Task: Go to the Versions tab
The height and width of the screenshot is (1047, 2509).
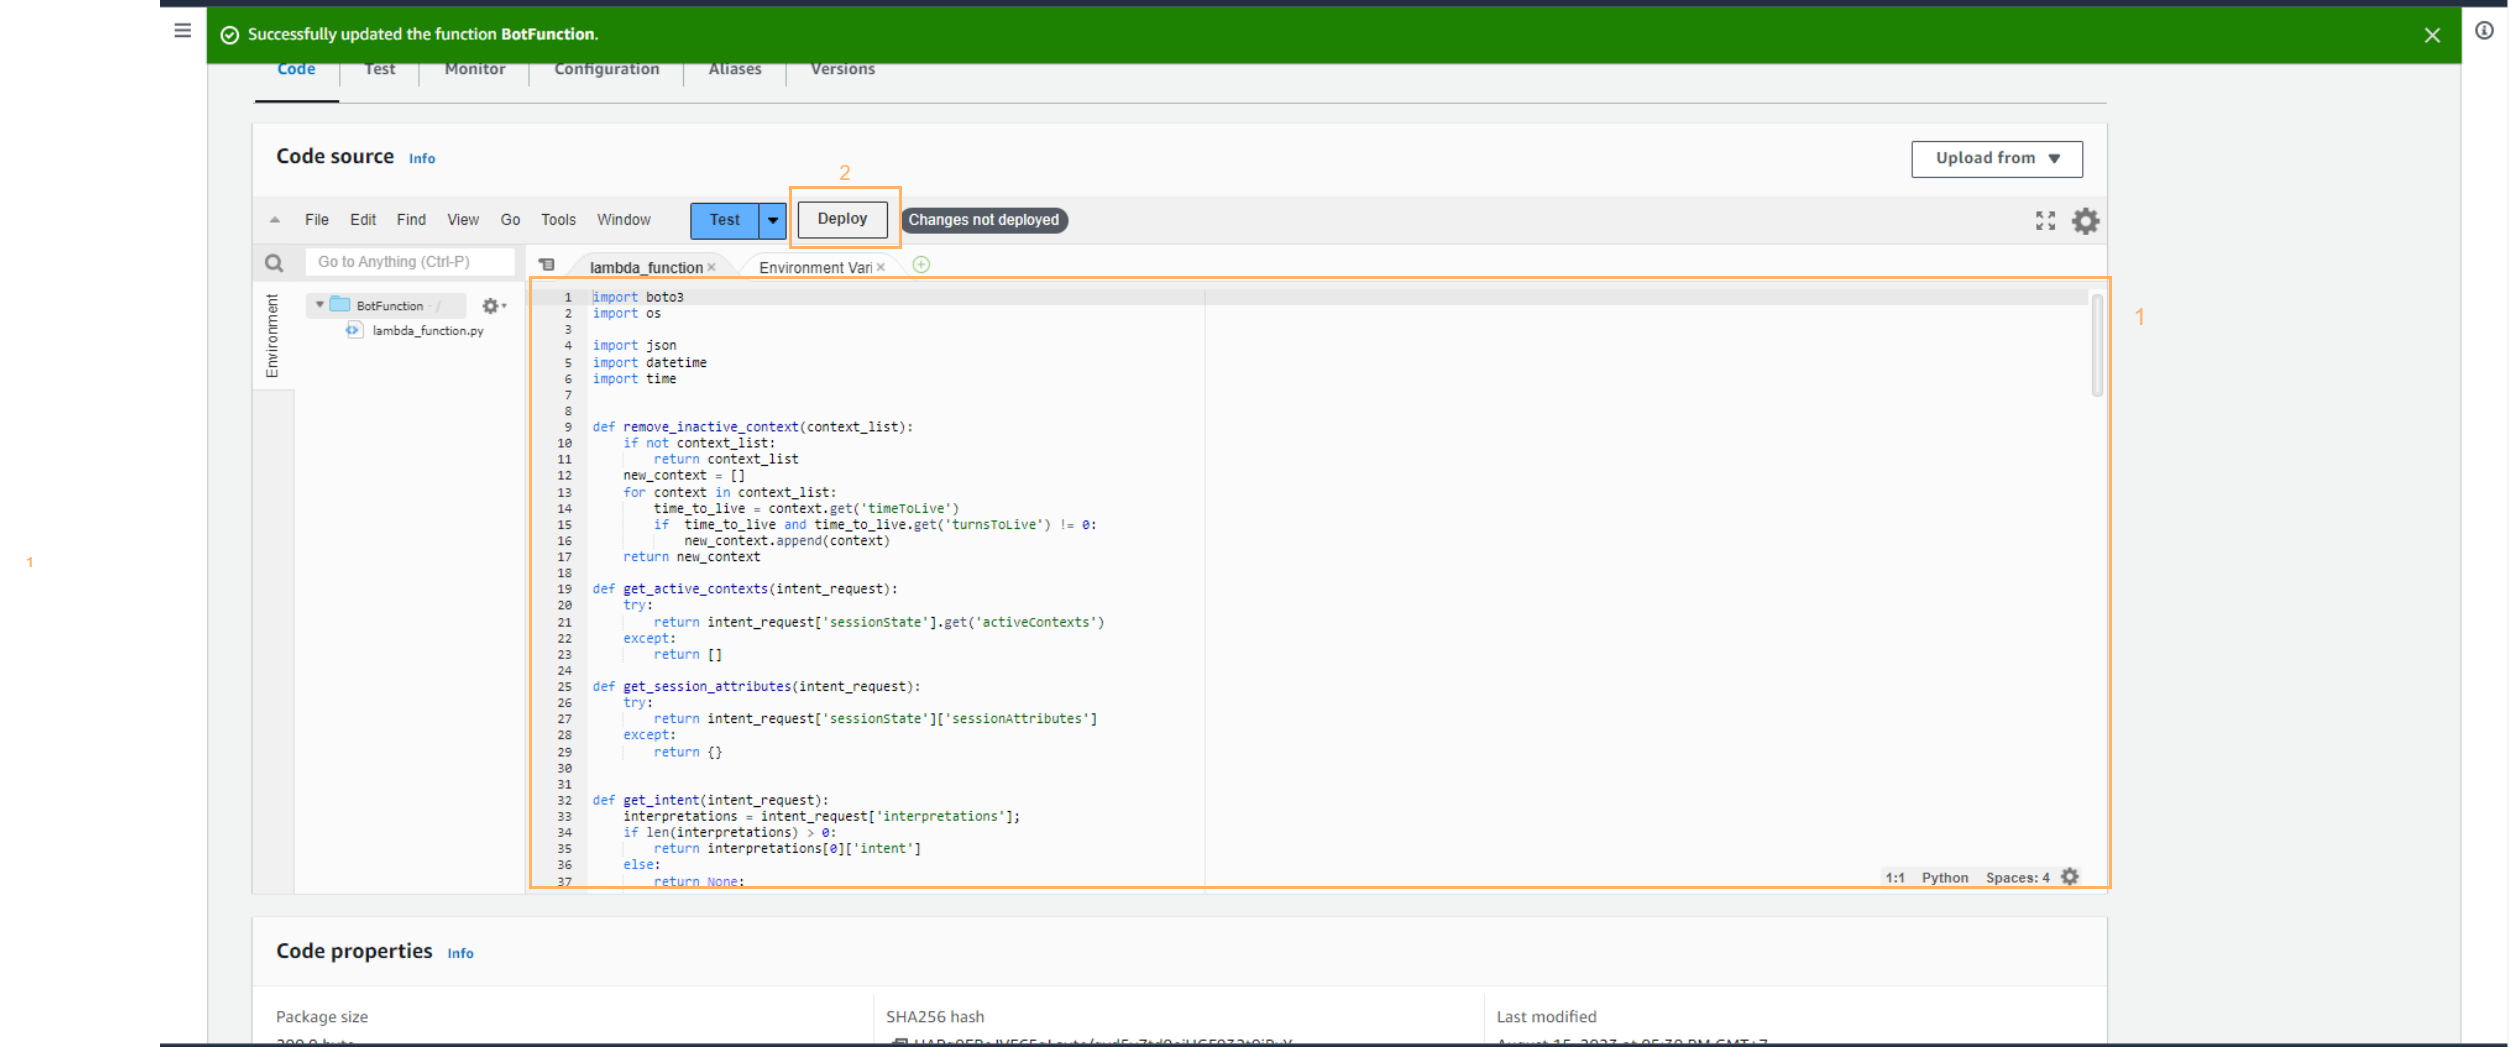Action: tap(842, 69)
